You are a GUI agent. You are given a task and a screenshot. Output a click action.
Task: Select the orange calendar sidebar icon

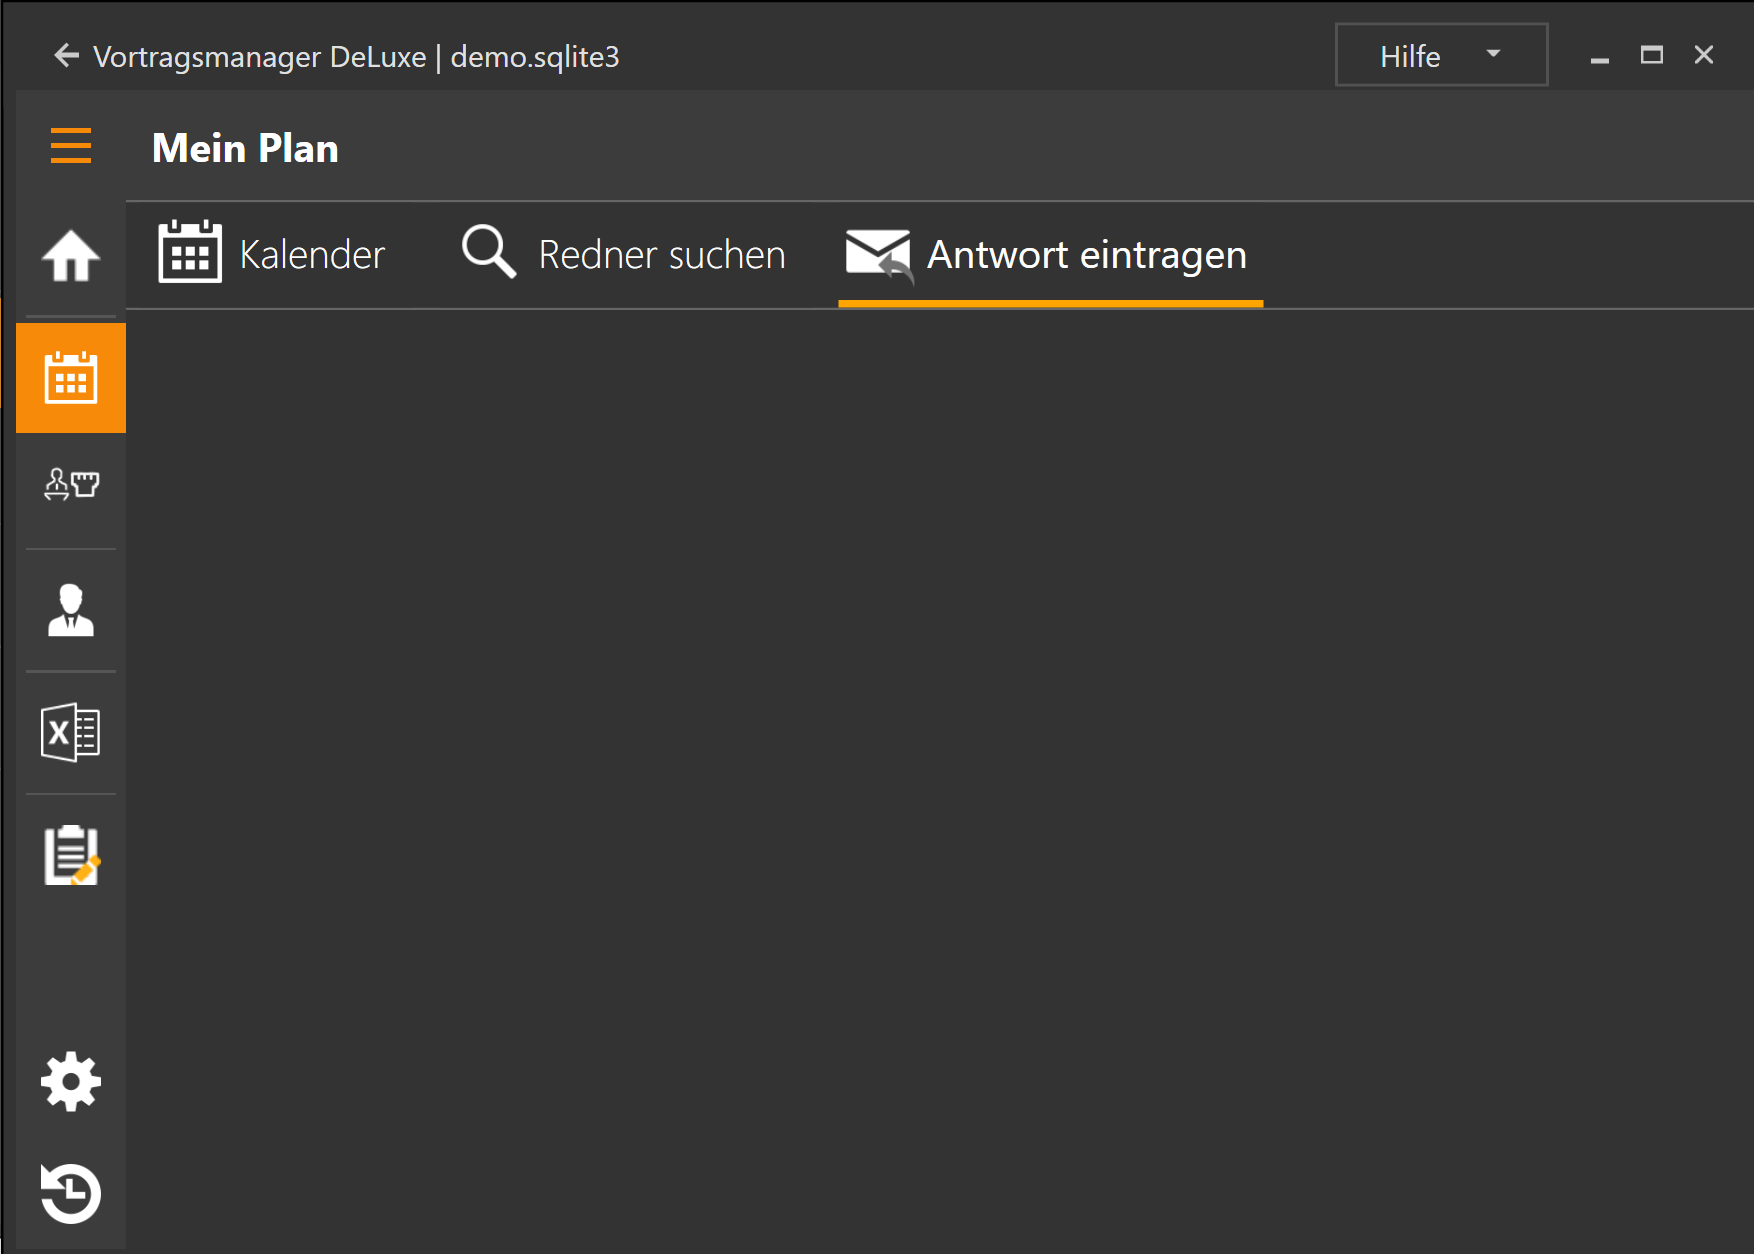71,378
